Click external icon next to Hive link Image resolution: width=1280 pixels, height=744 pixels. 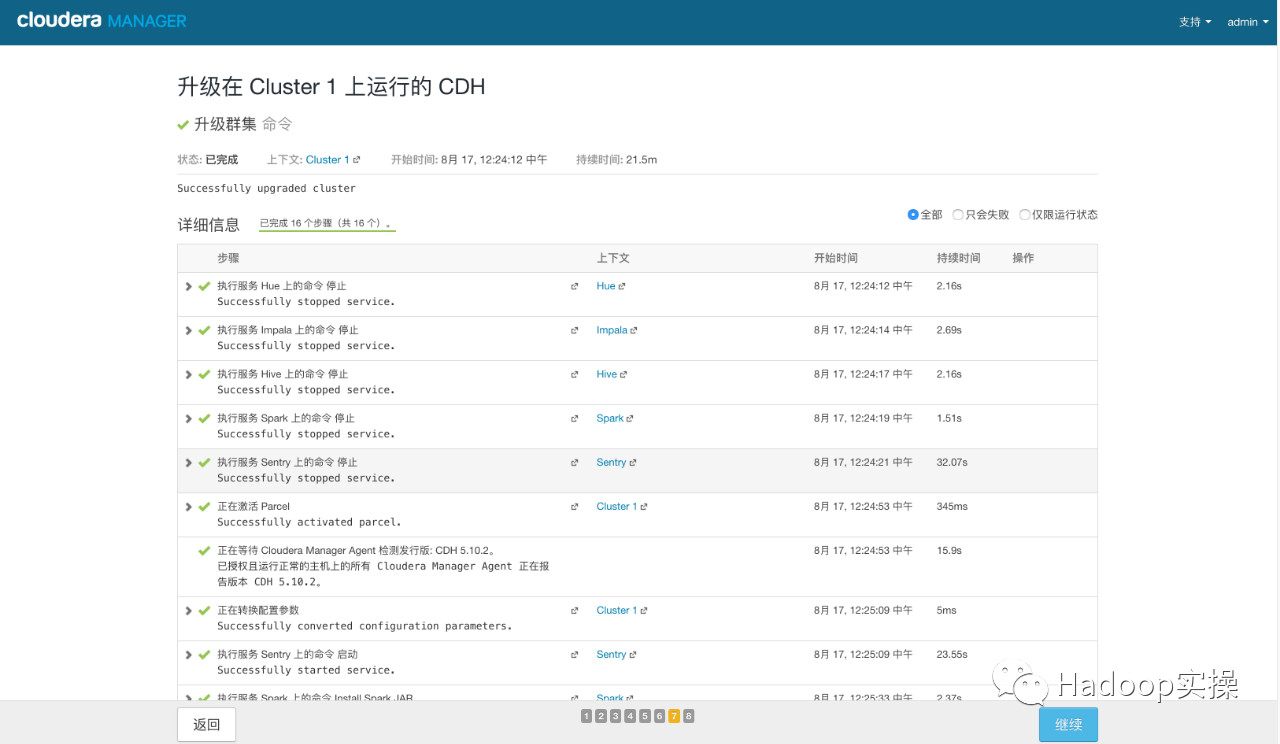[624, 375]
